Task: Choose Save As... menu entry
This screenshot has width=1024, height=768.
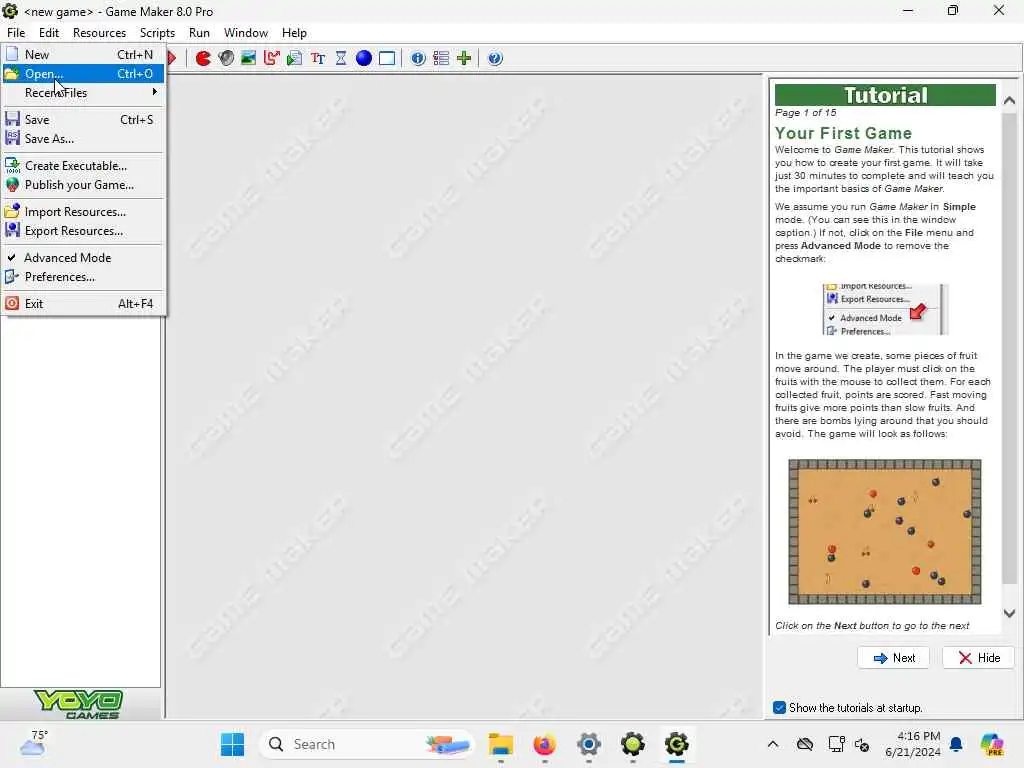Action: (x=83, y=138)
